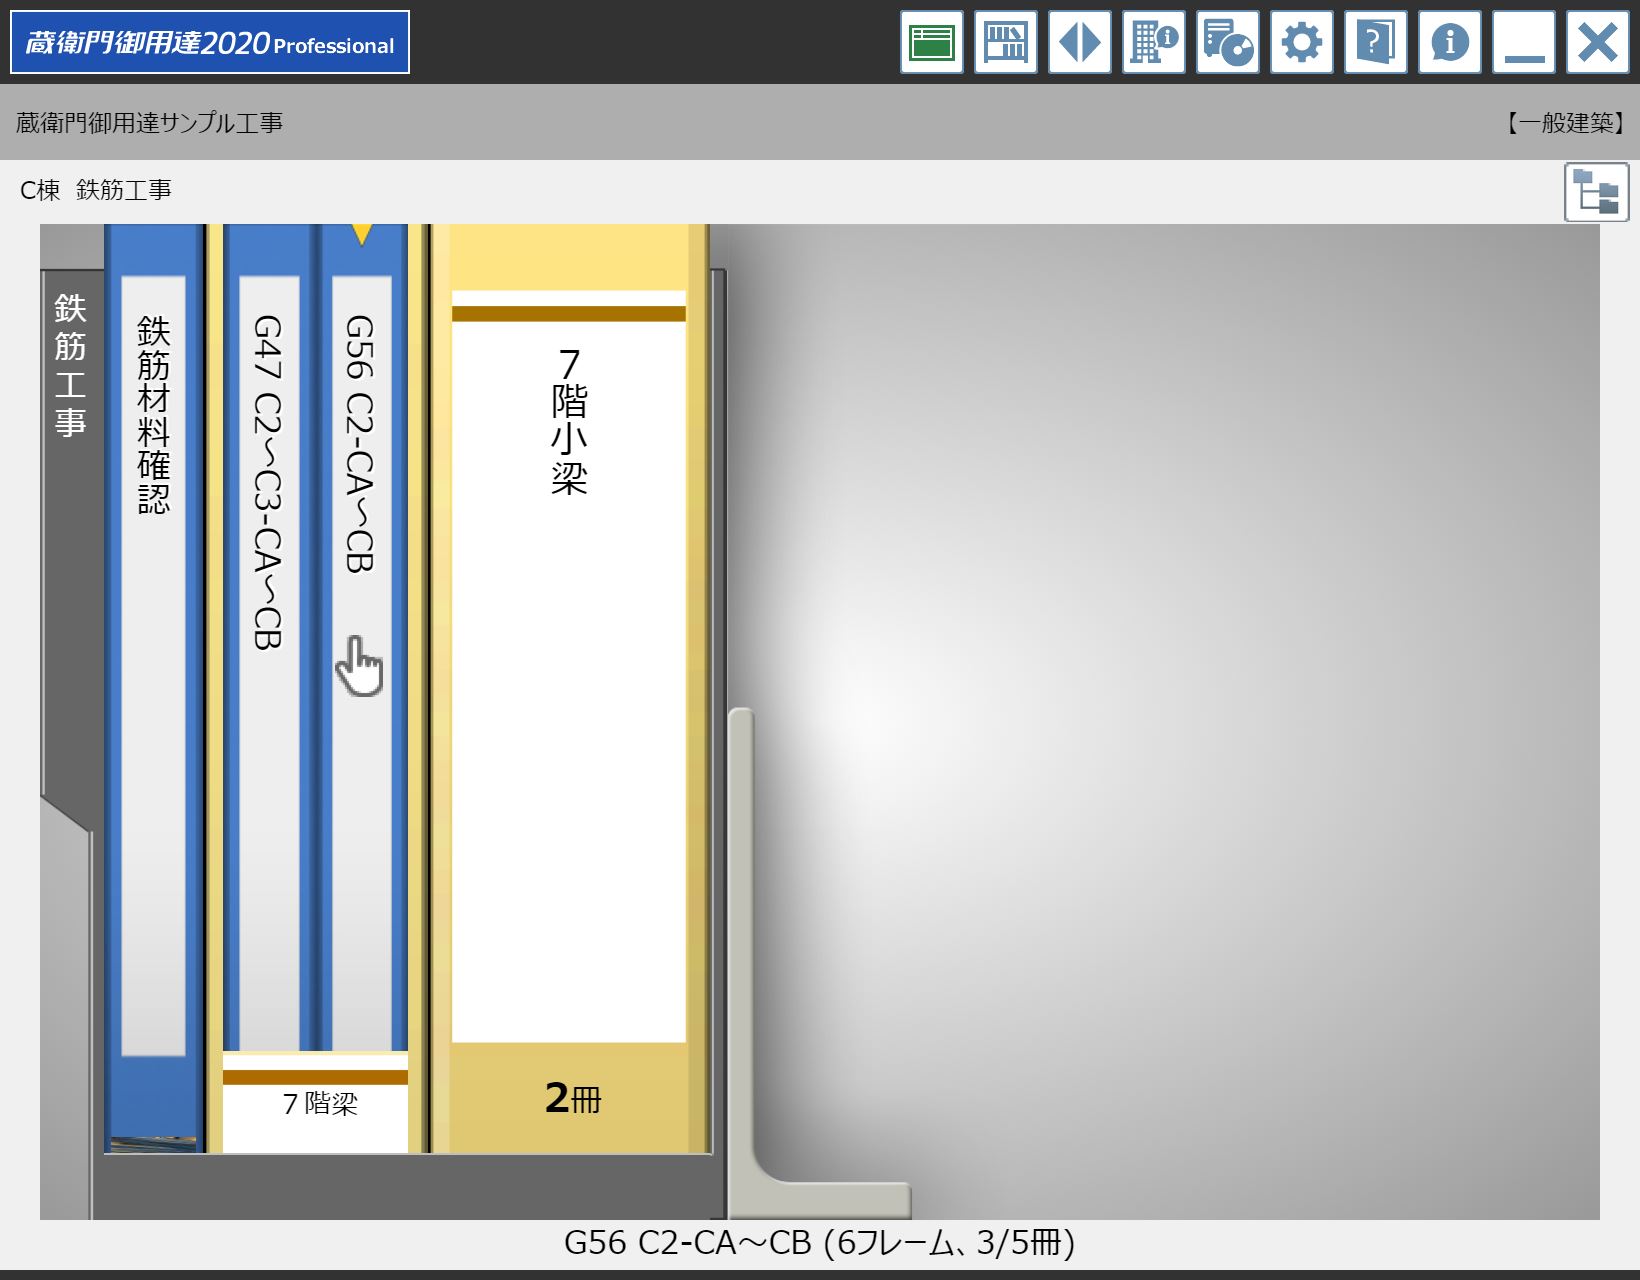Open the green window view icon
Viewport: 1640px width, 1280px height.
(x=932, y=42)
